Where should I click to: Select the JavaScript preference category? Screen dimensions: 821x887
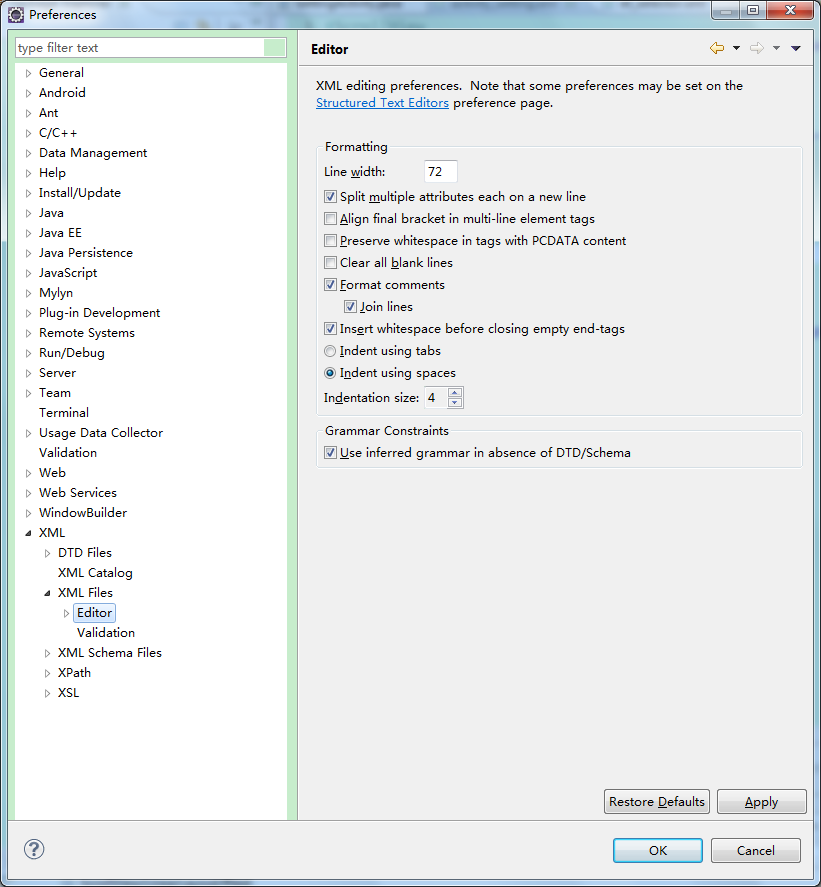coord(68,273)
